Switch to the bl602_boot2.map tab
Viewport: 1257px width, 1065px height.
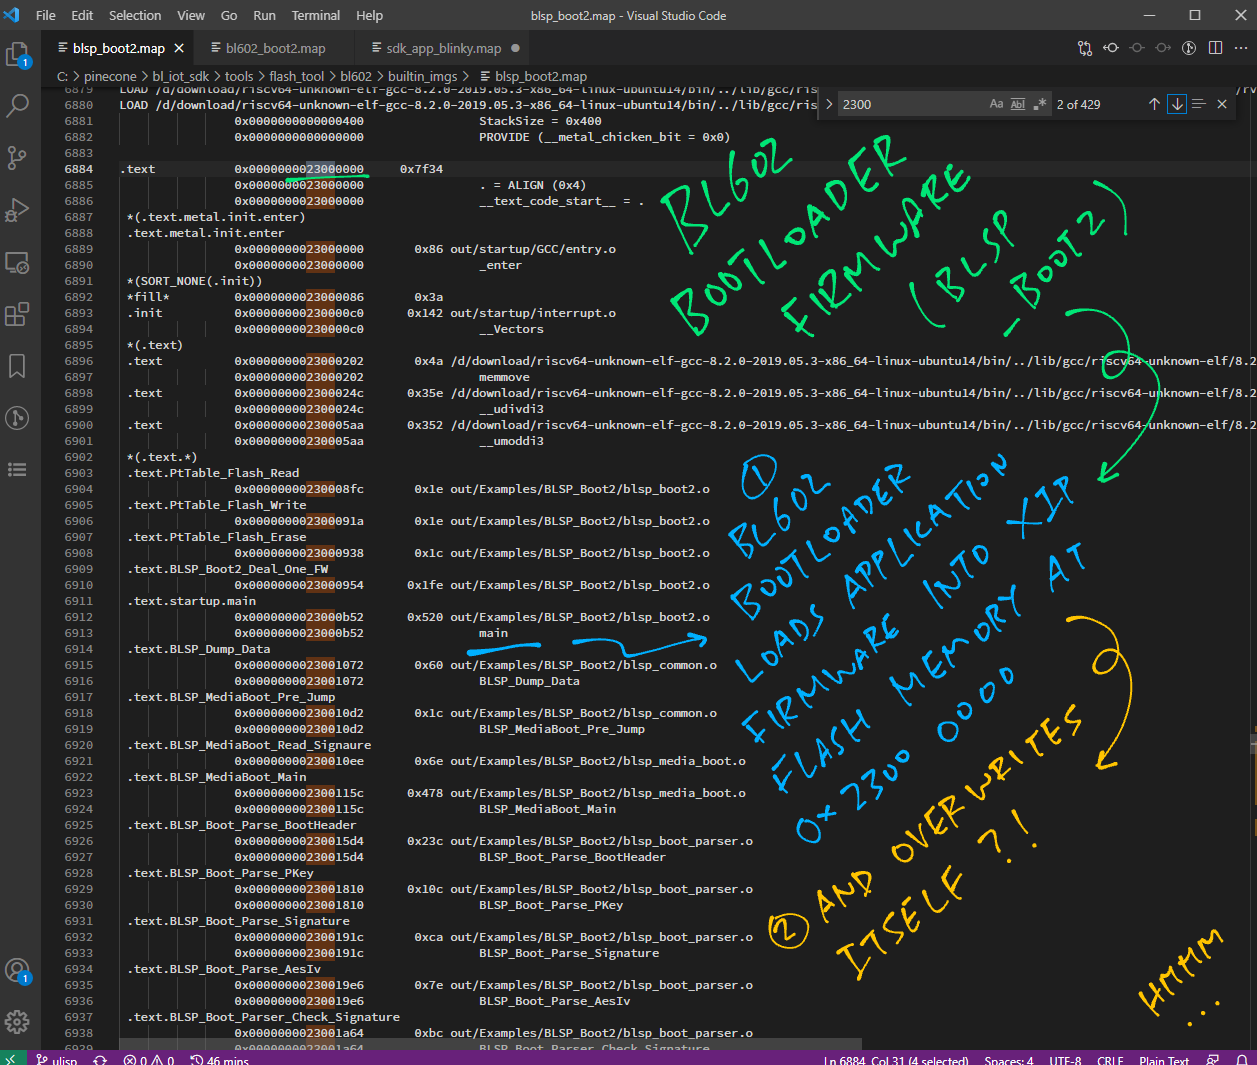pyautogui.click(x=275, y=48)
